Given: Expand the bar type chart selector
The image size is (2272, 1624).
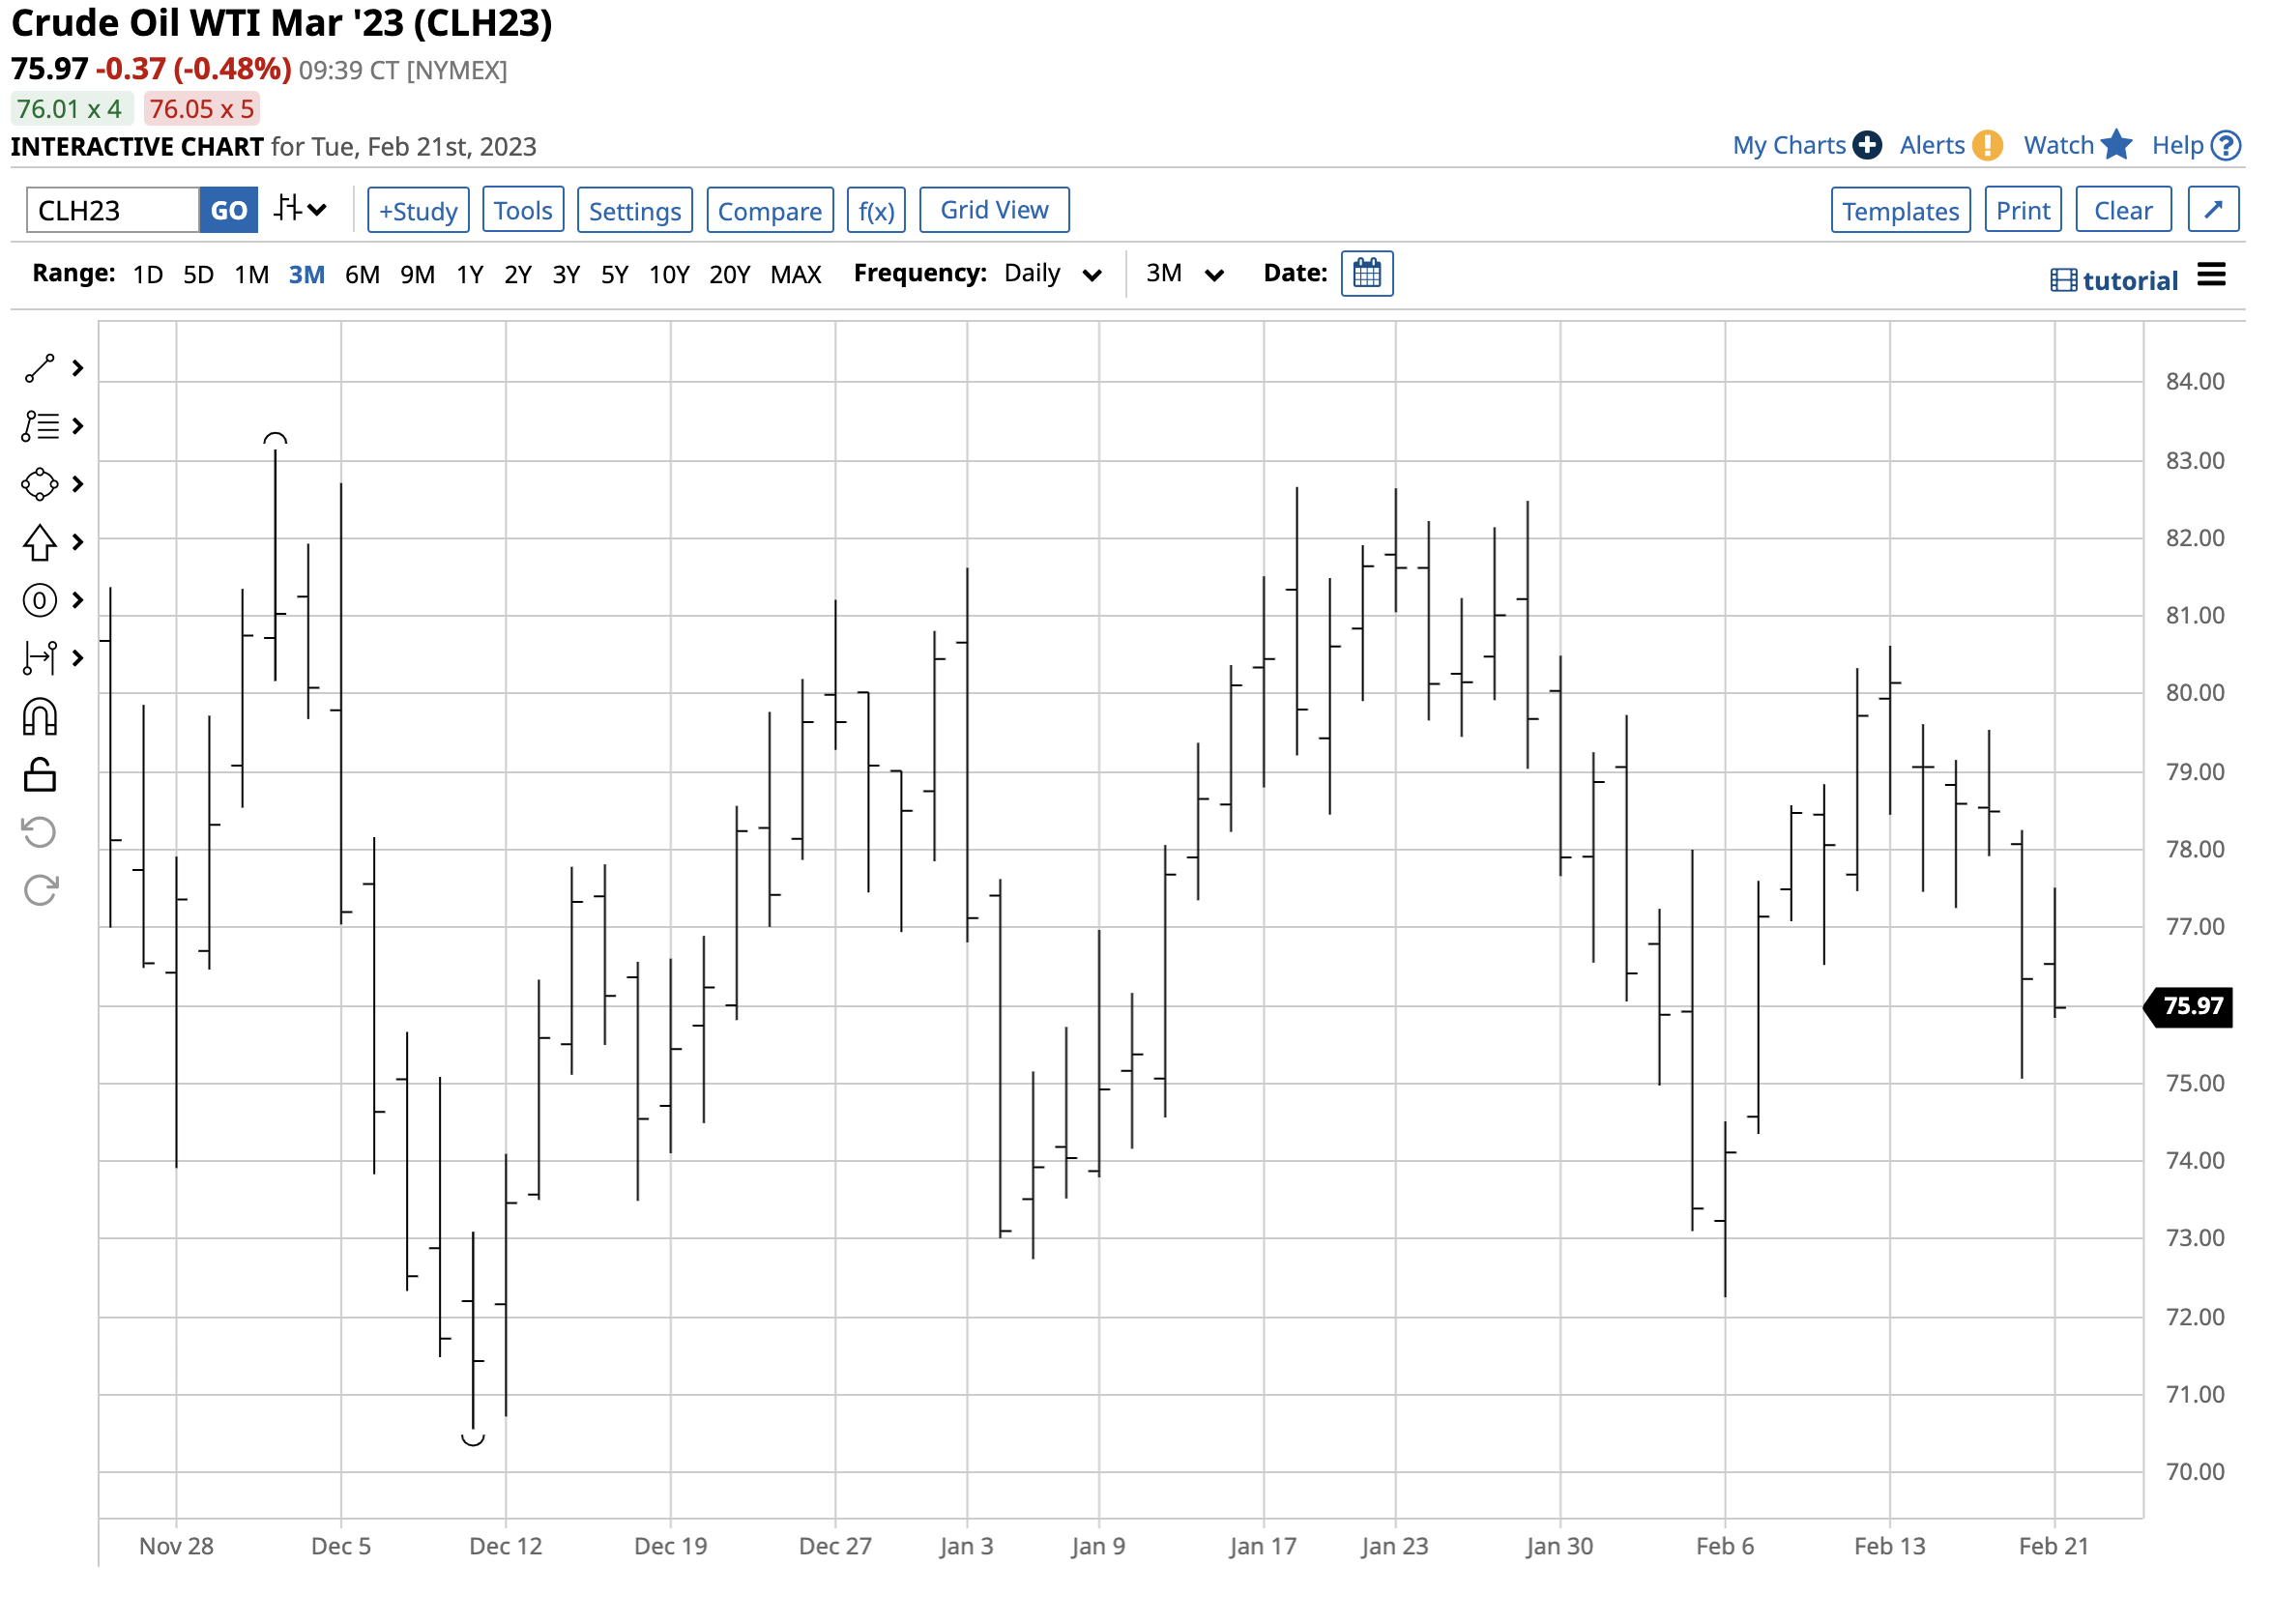Looking at the screenshot, I should coord(301,210).
